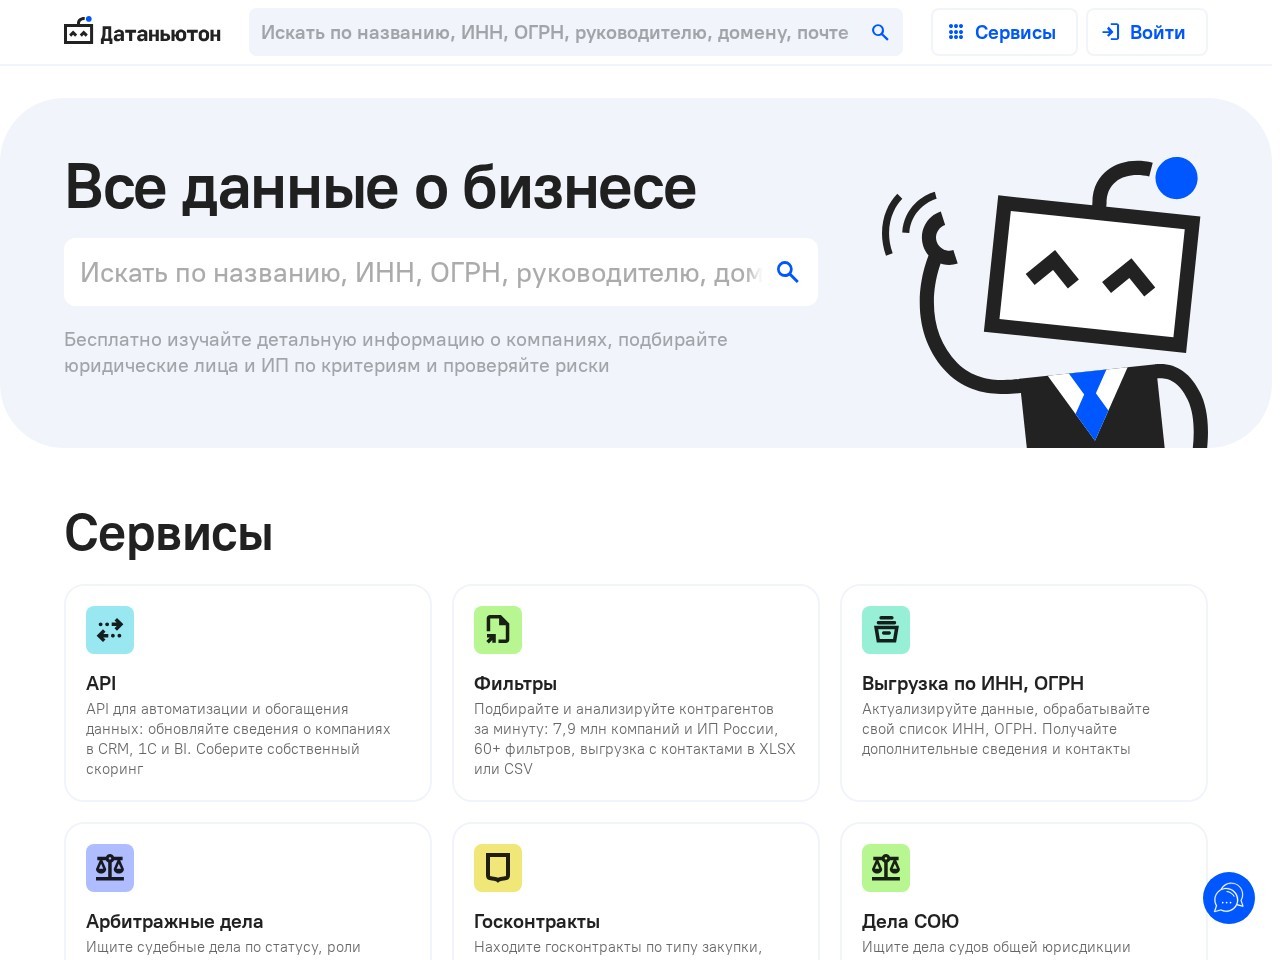1280x960 pixels.
Task: Open the Госконтракты title link
Action: click(537, 921)
